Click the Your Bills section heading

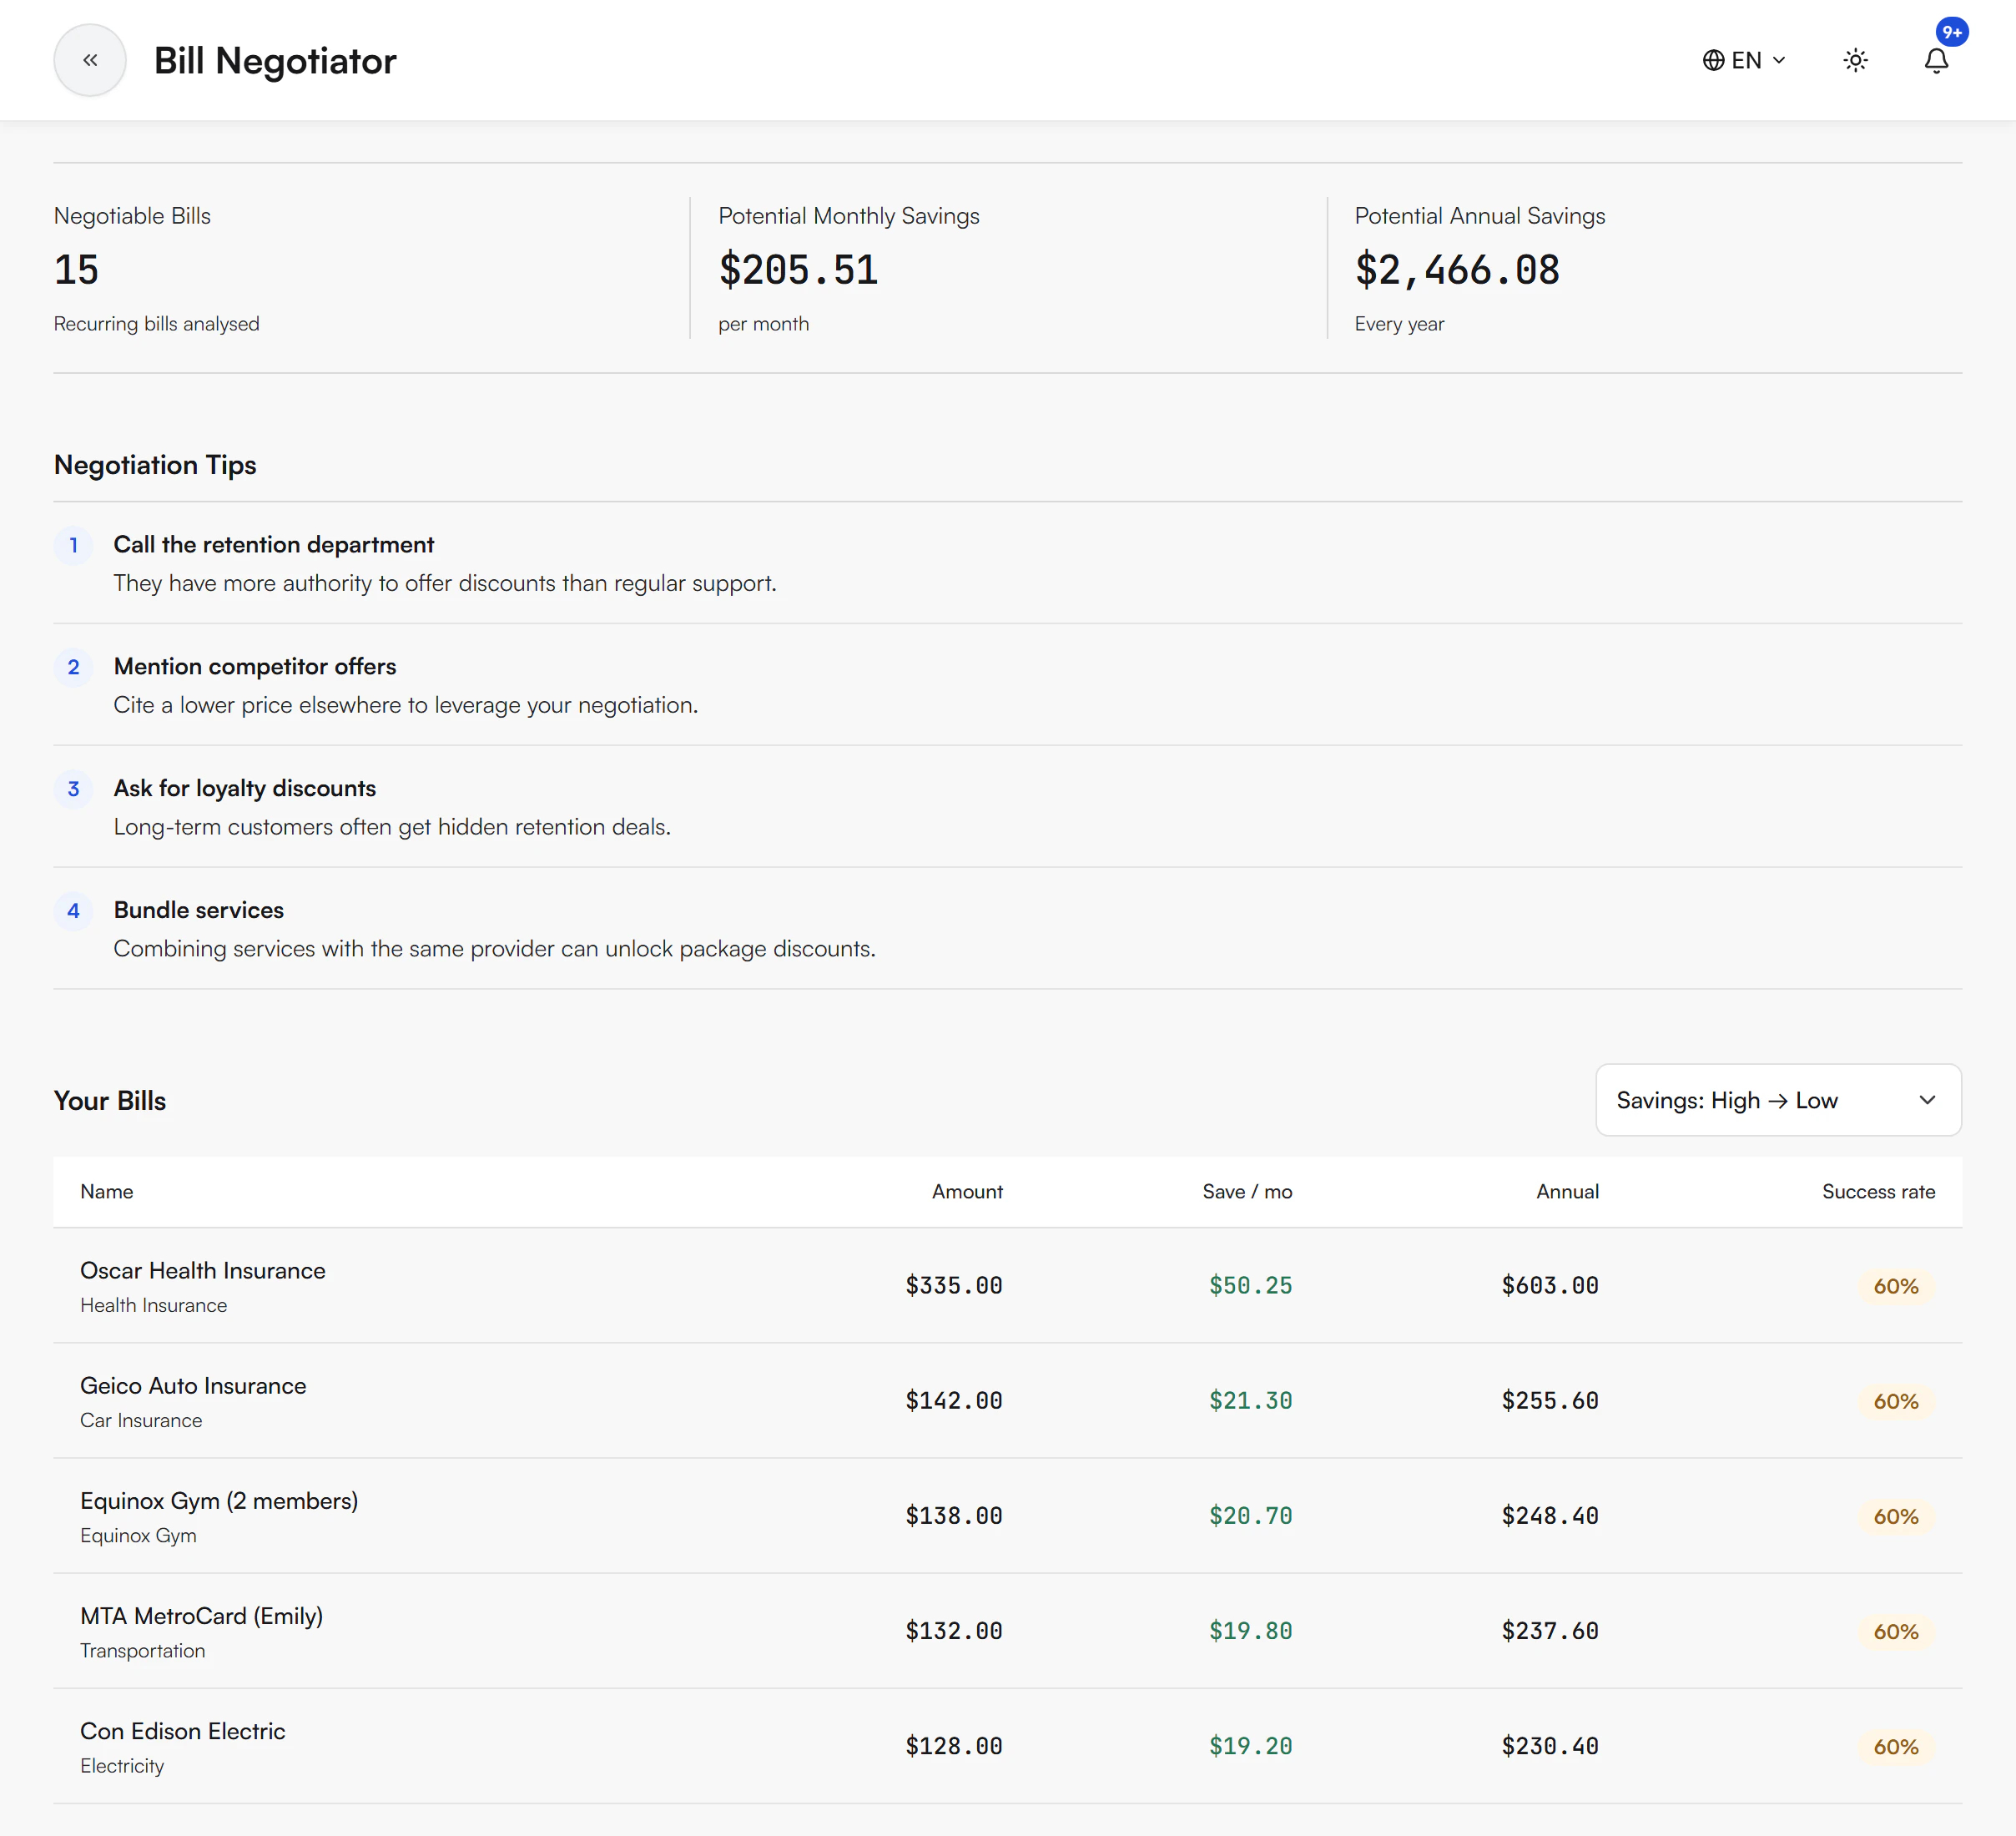click(x=110, y=1100)
